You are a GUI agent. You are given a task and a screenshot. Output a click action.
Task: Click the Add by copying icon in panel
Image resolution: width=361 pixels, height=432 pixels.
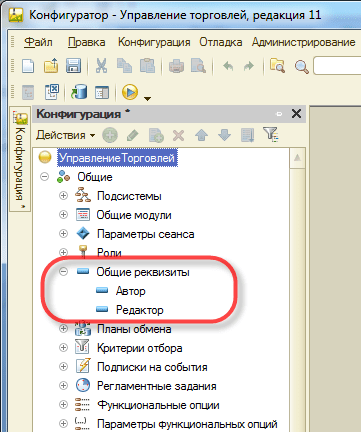(156, 135)
